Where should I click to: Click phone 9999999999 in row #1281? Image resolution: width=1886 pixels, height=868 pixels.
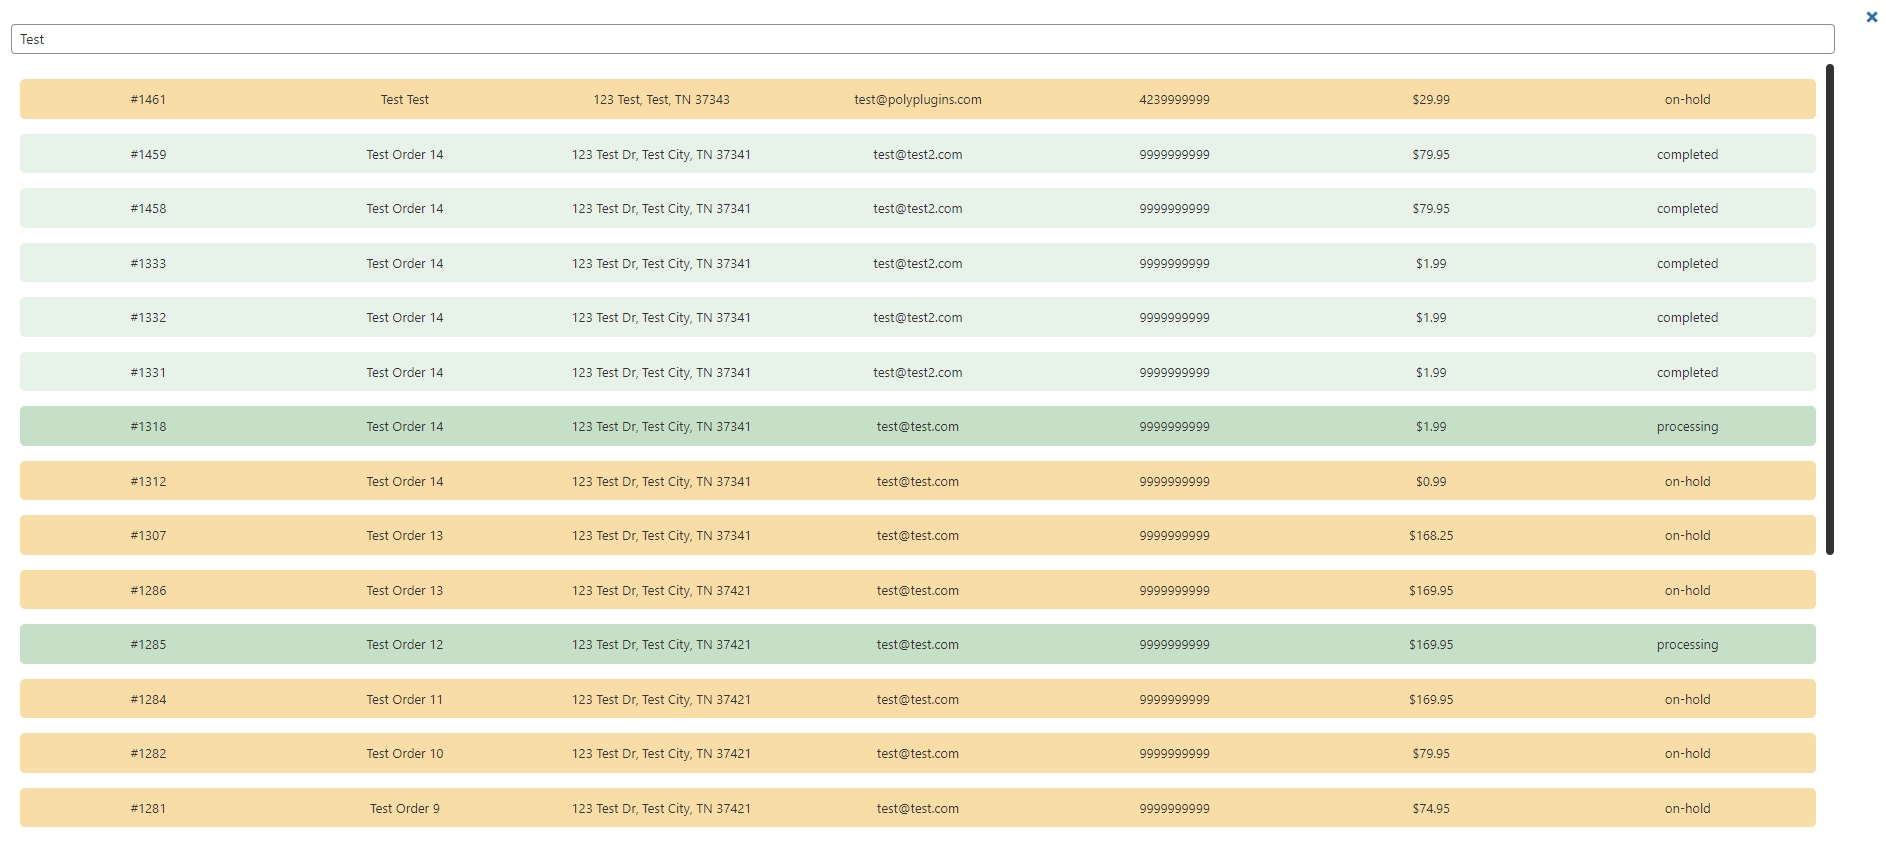tap(1174, 808)
